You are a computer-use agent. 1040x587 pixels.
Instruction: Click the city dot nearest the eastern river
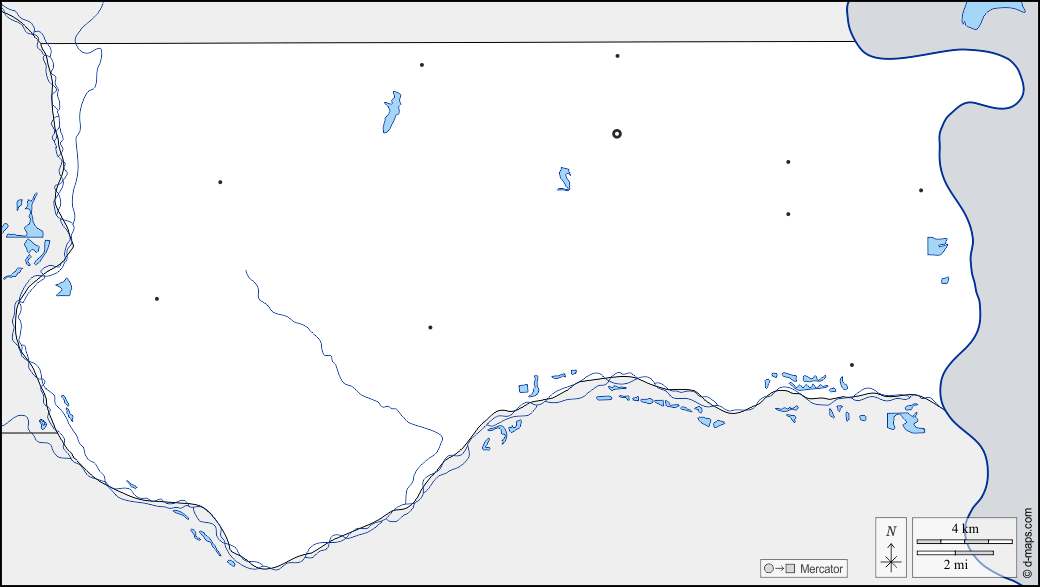coord(921,190)
